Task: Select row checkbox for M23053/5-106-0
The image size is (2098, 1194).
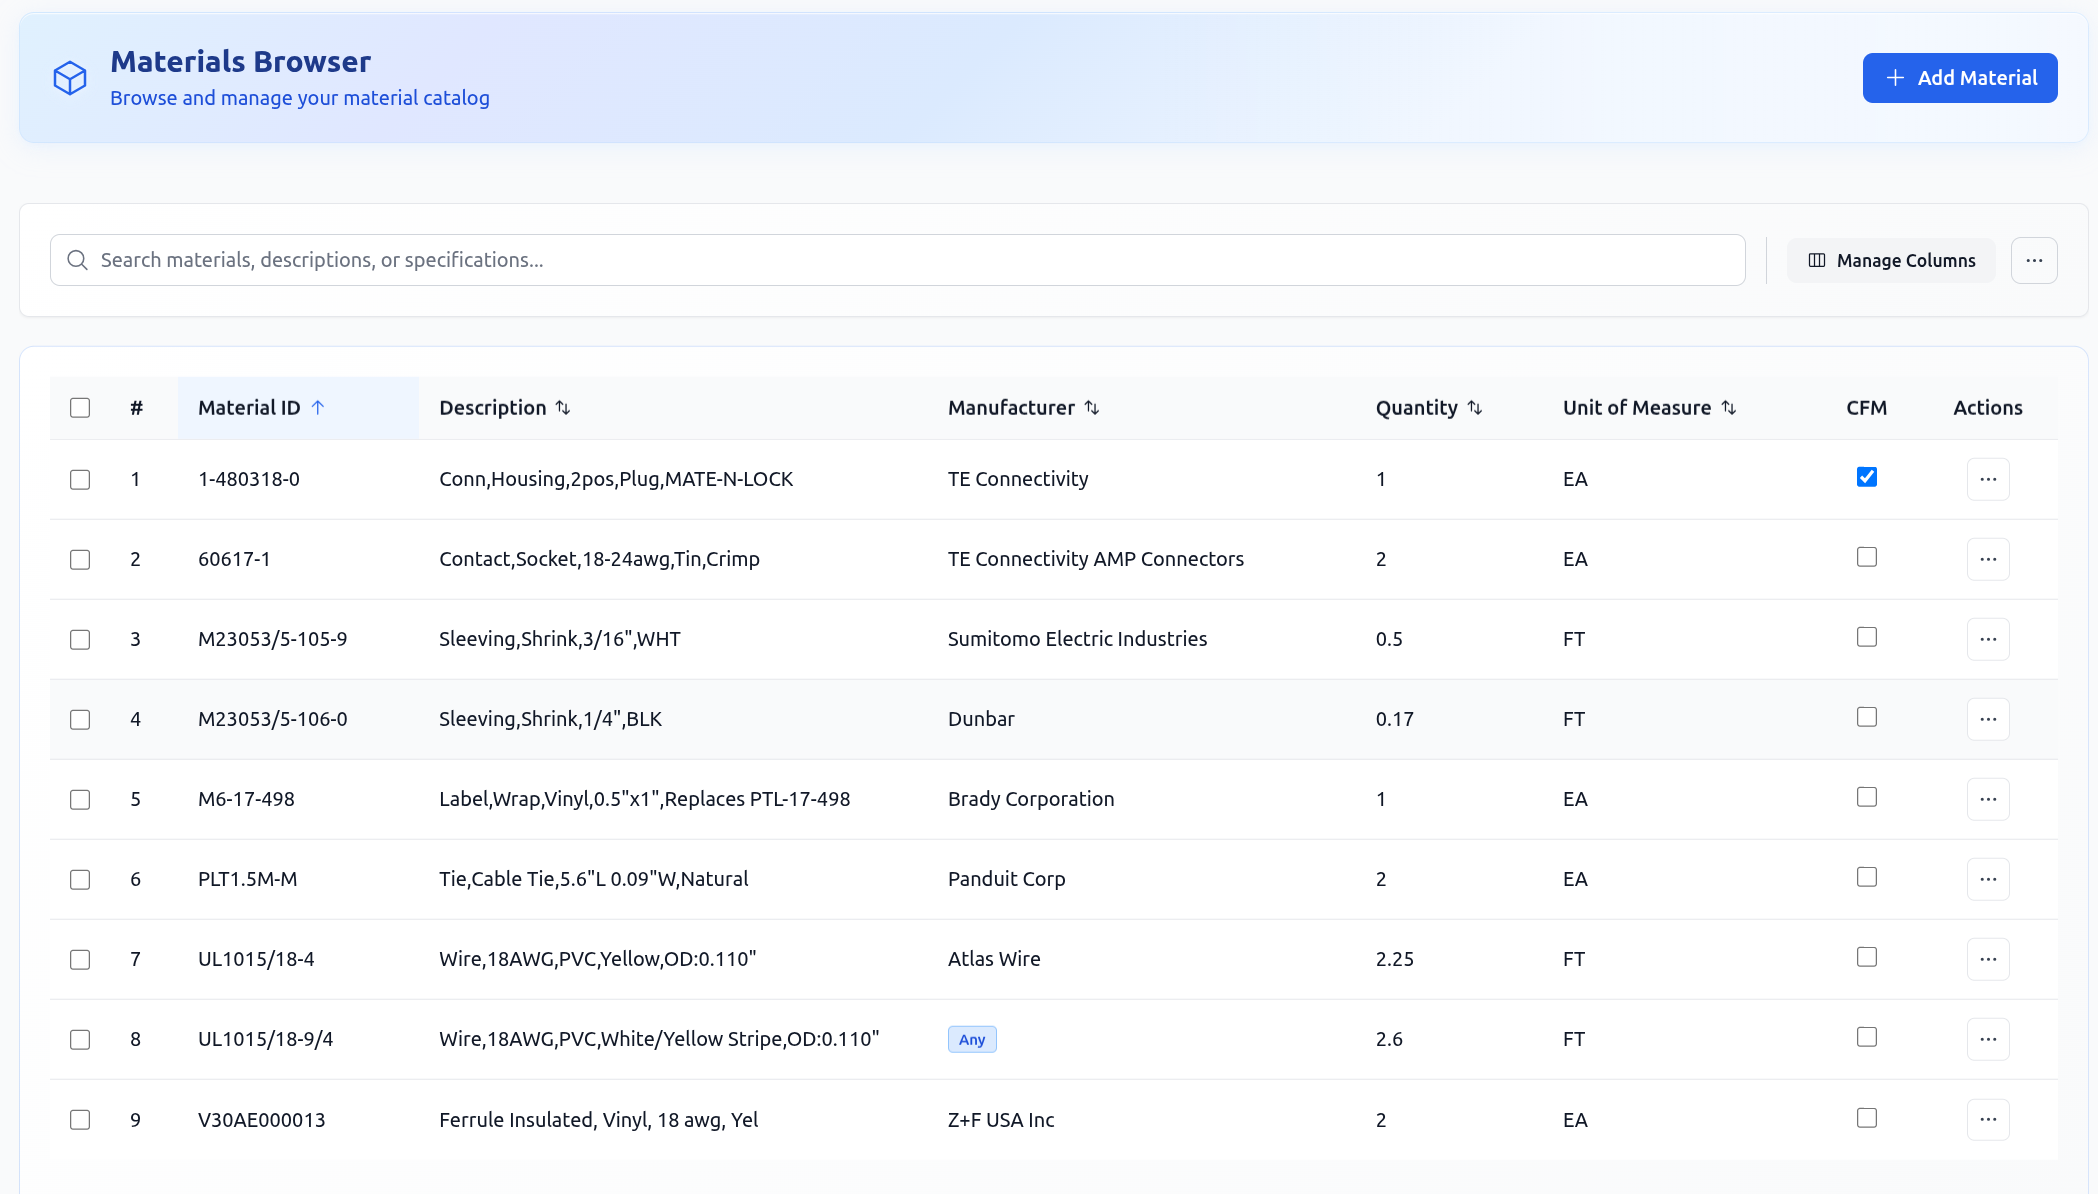Action: tap(80, 720)
